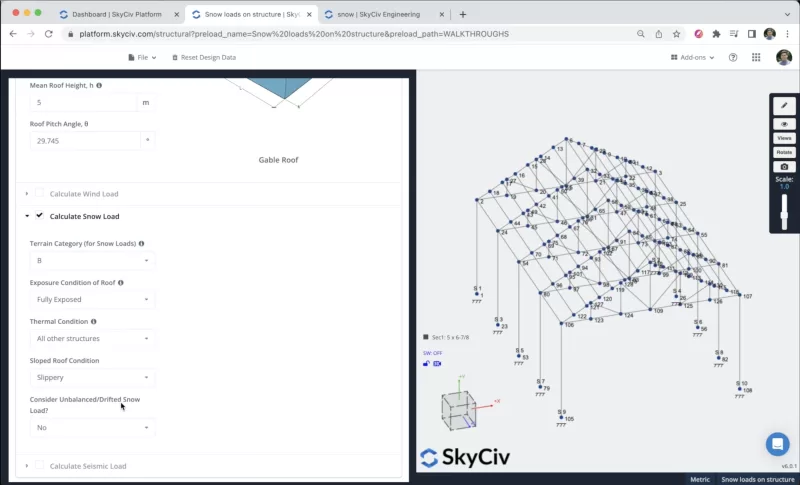Image resolution: width=800 pixels, height=485 pixels.
Task: Reload the page
Action: click(48, 34)
